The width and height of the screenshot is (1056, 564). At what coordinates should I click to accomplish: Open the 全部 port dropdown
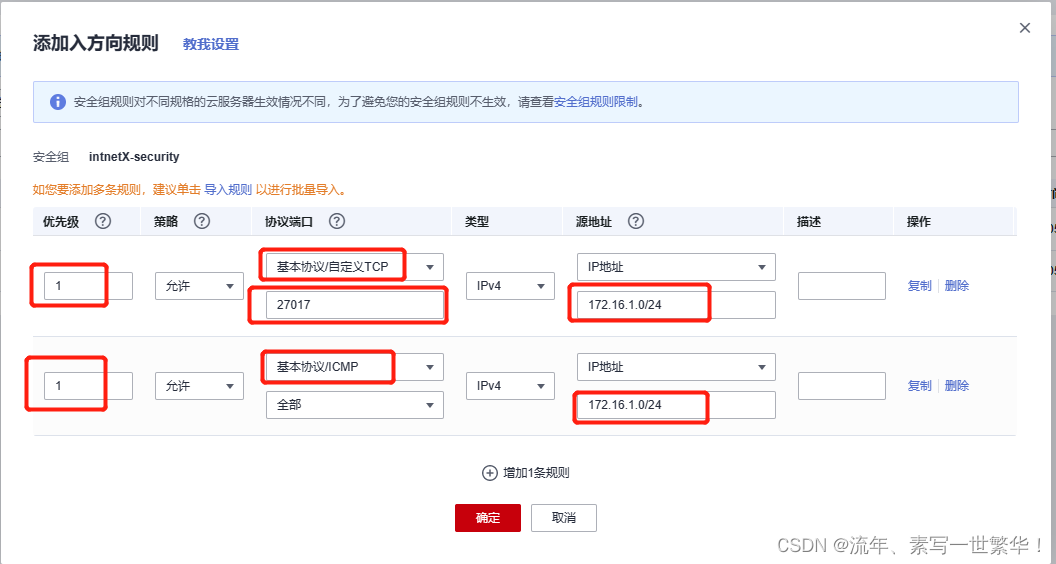point(355,405)
